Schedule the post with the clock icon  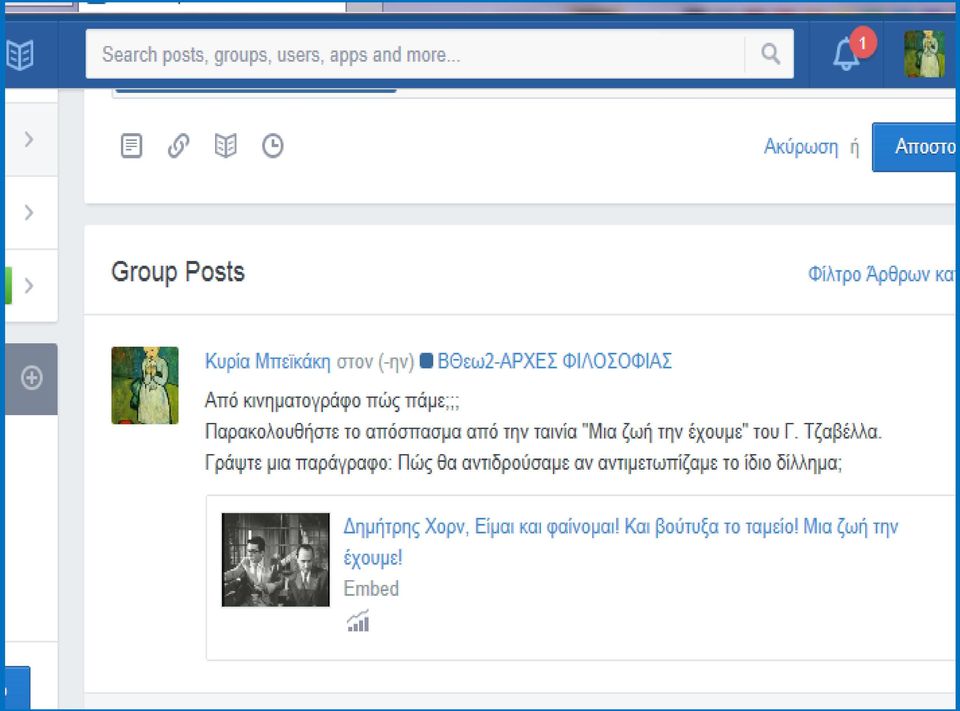point(272,146)
